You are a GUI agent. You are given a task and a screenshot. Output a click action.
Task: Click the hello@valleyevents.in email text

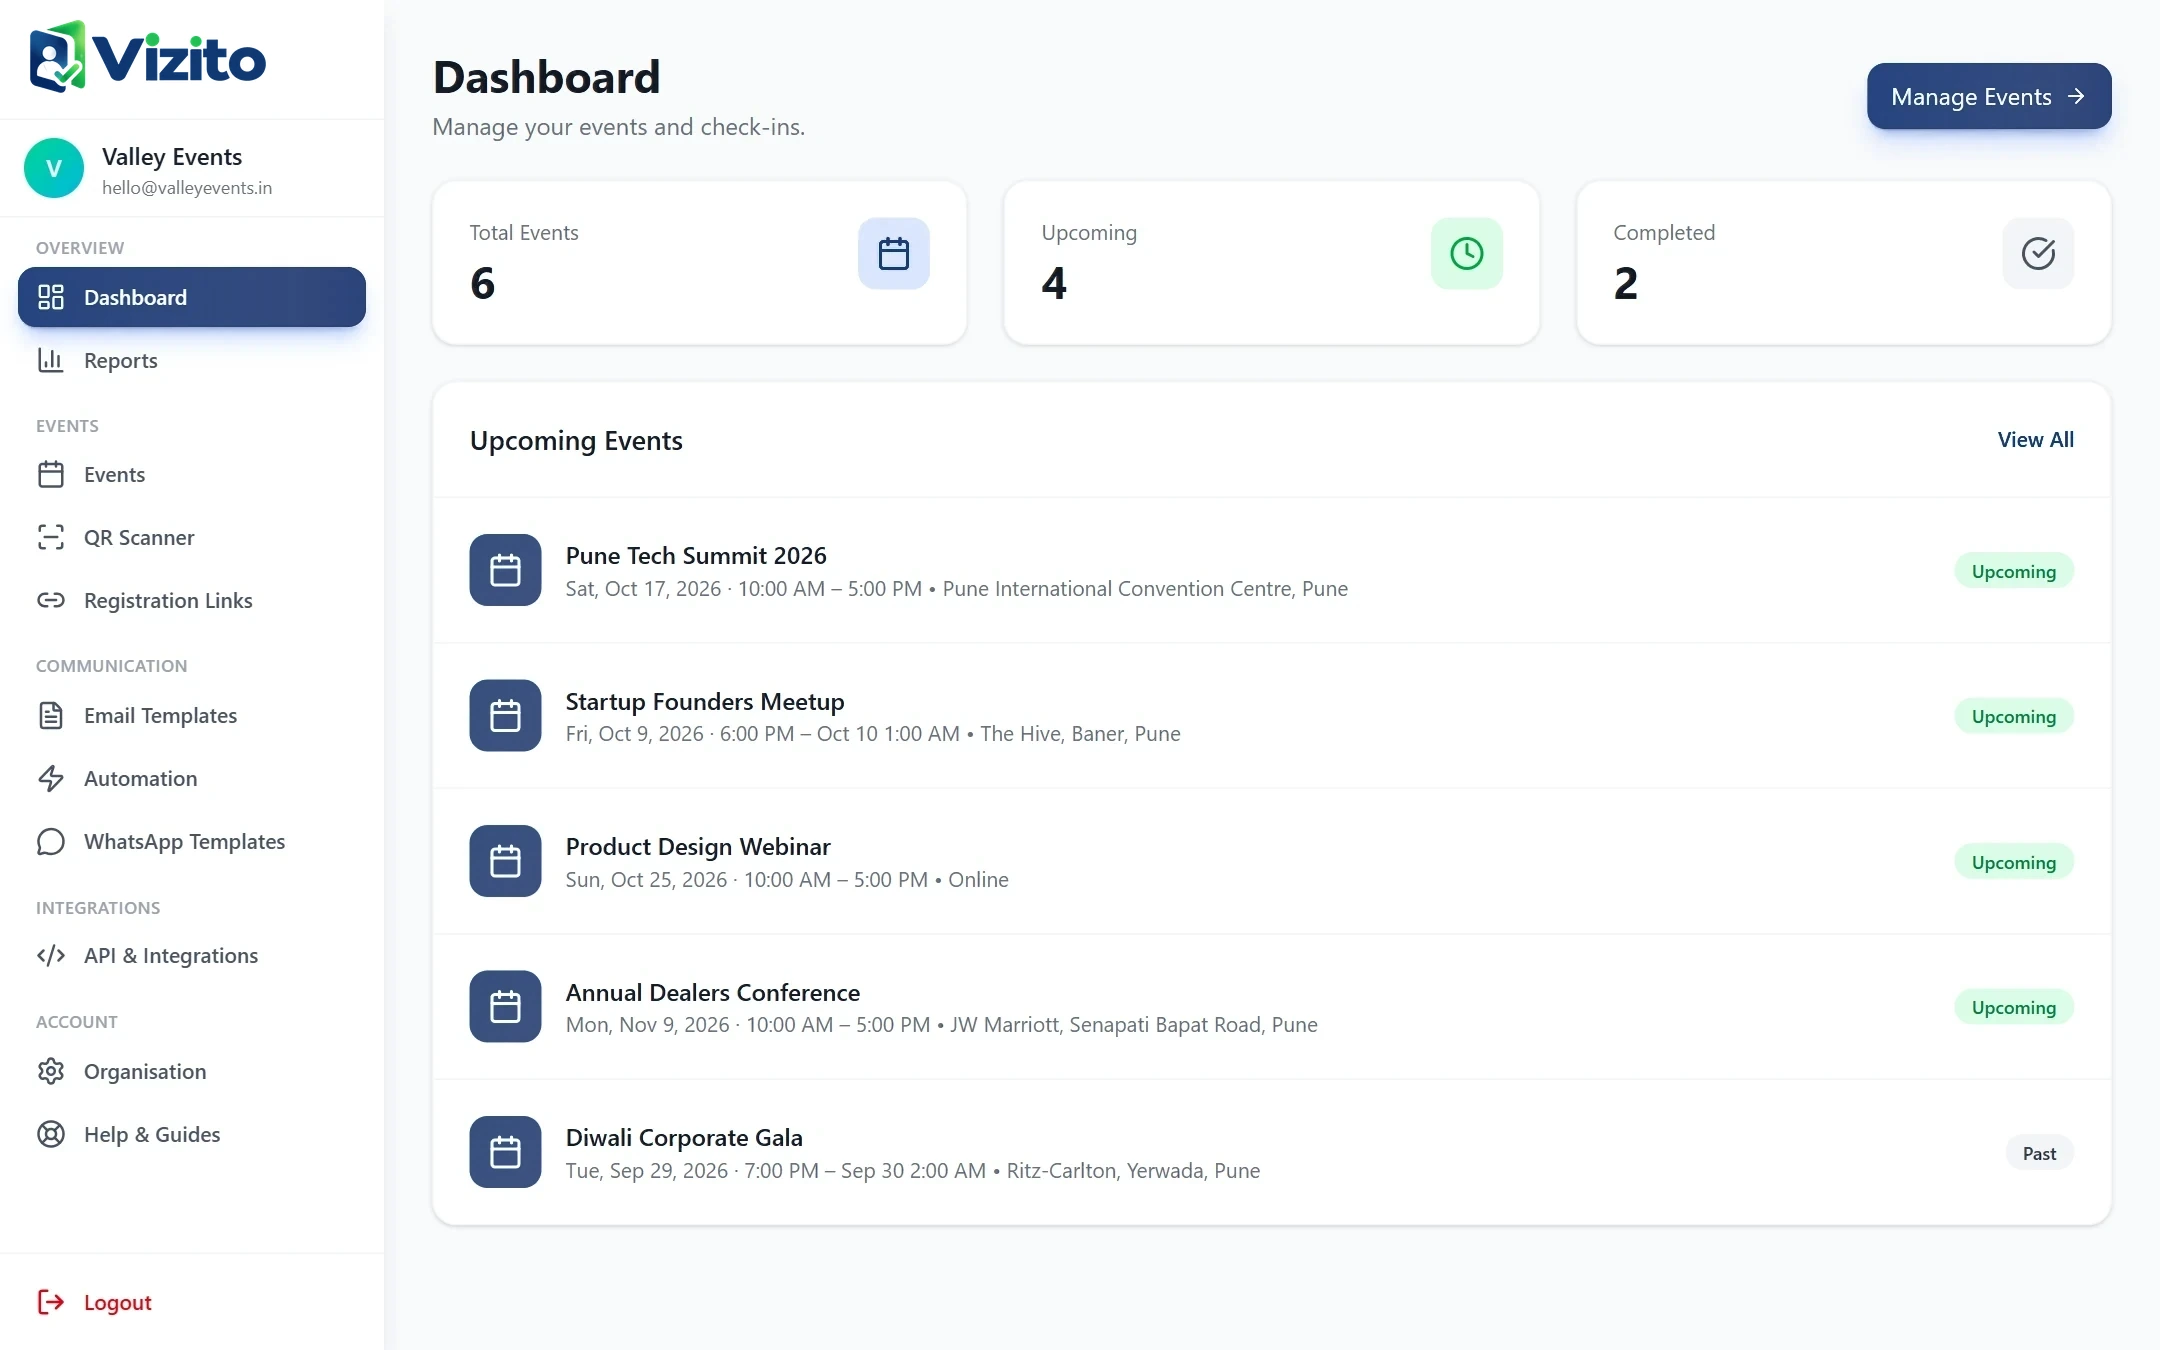coord(187,188)
